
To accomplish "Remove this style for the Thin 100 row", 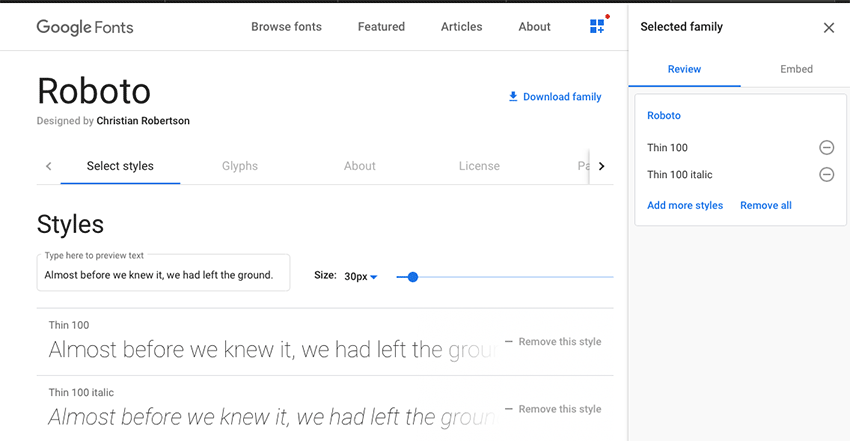I will [553, 342].
